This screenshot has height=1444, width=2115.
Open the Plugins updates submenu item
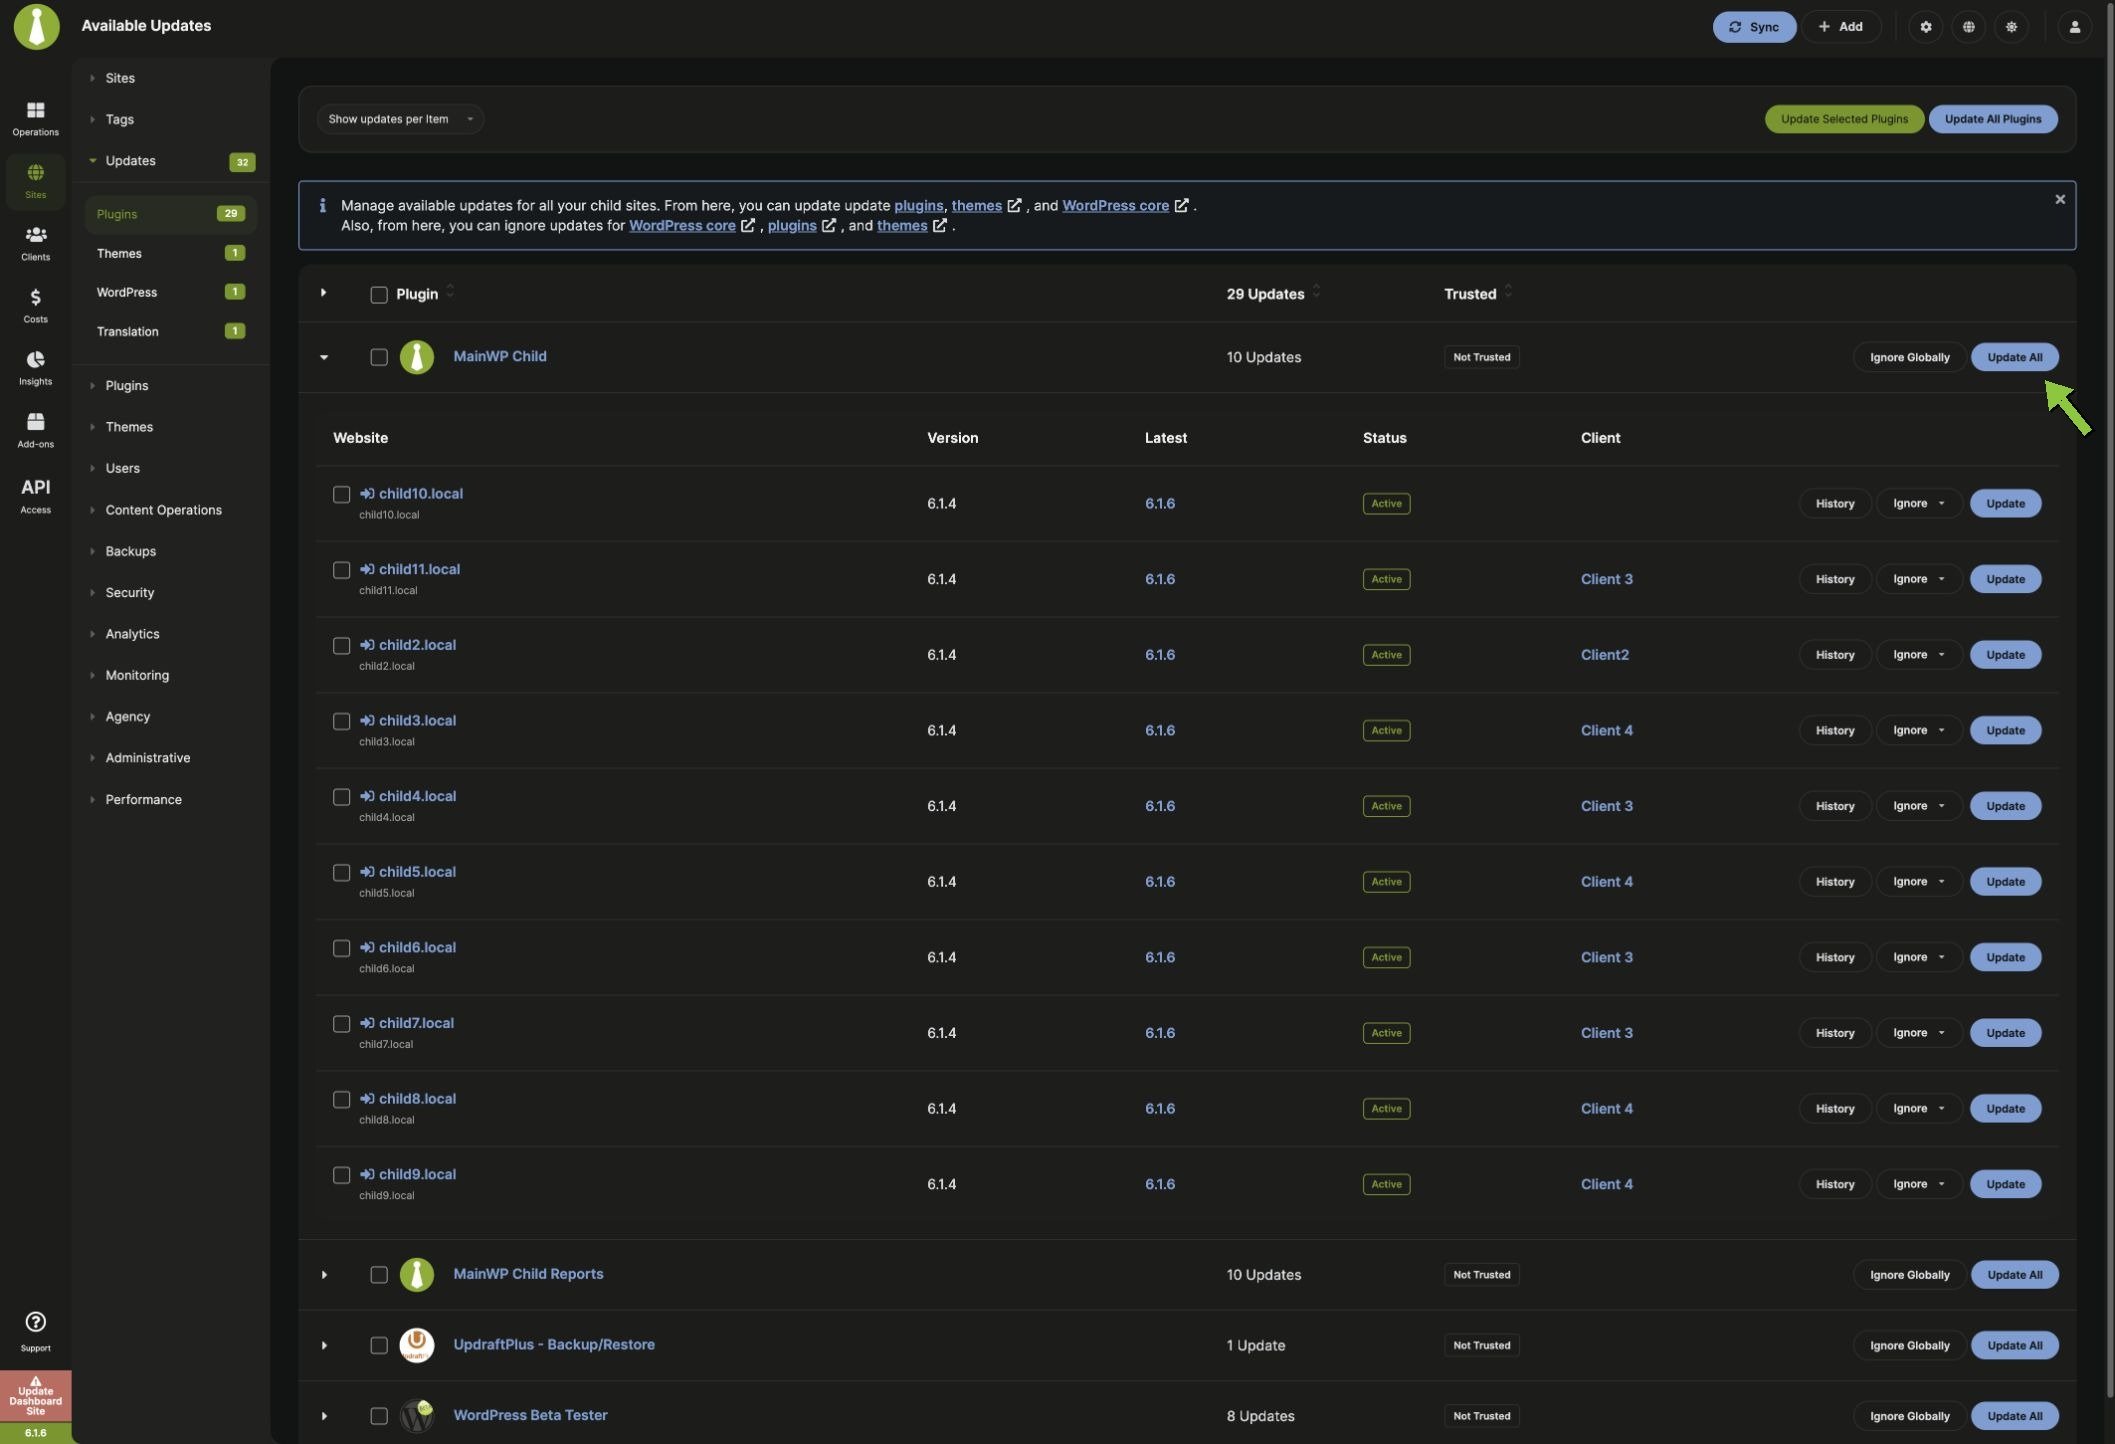[x=171, y=214]
